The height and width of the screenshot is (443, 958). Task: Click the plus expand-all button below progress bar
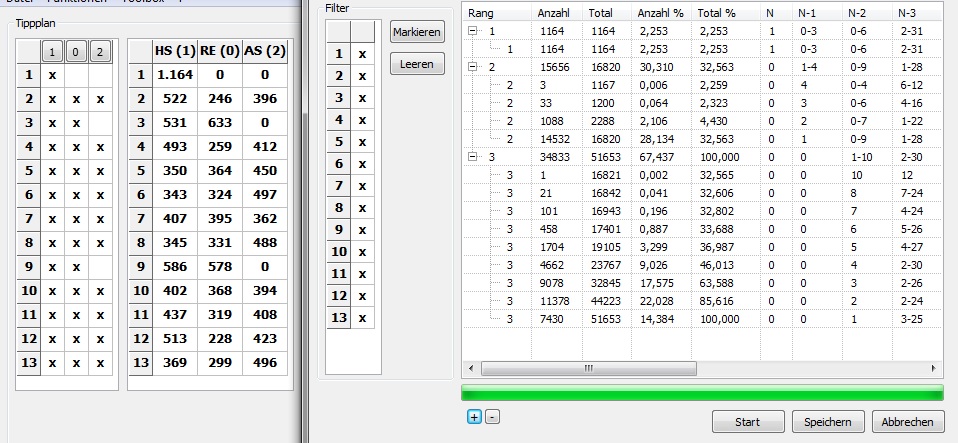(474, 417)
